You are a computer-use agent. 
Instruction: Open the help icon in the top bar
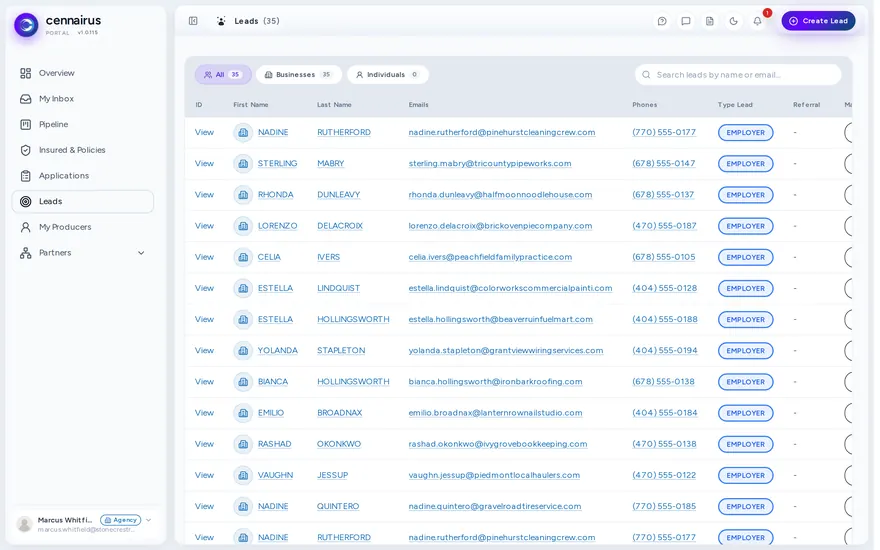[662, 21]
